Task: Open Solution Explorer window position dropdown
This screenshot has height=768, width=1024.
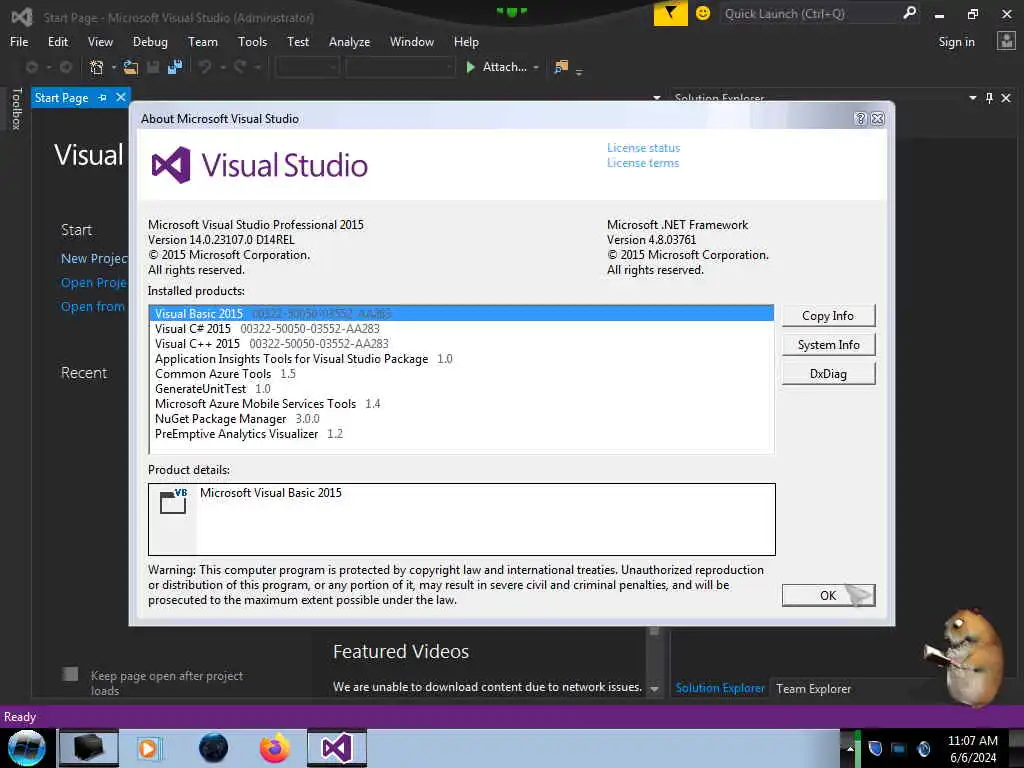Action: click(x=972, y=98)
